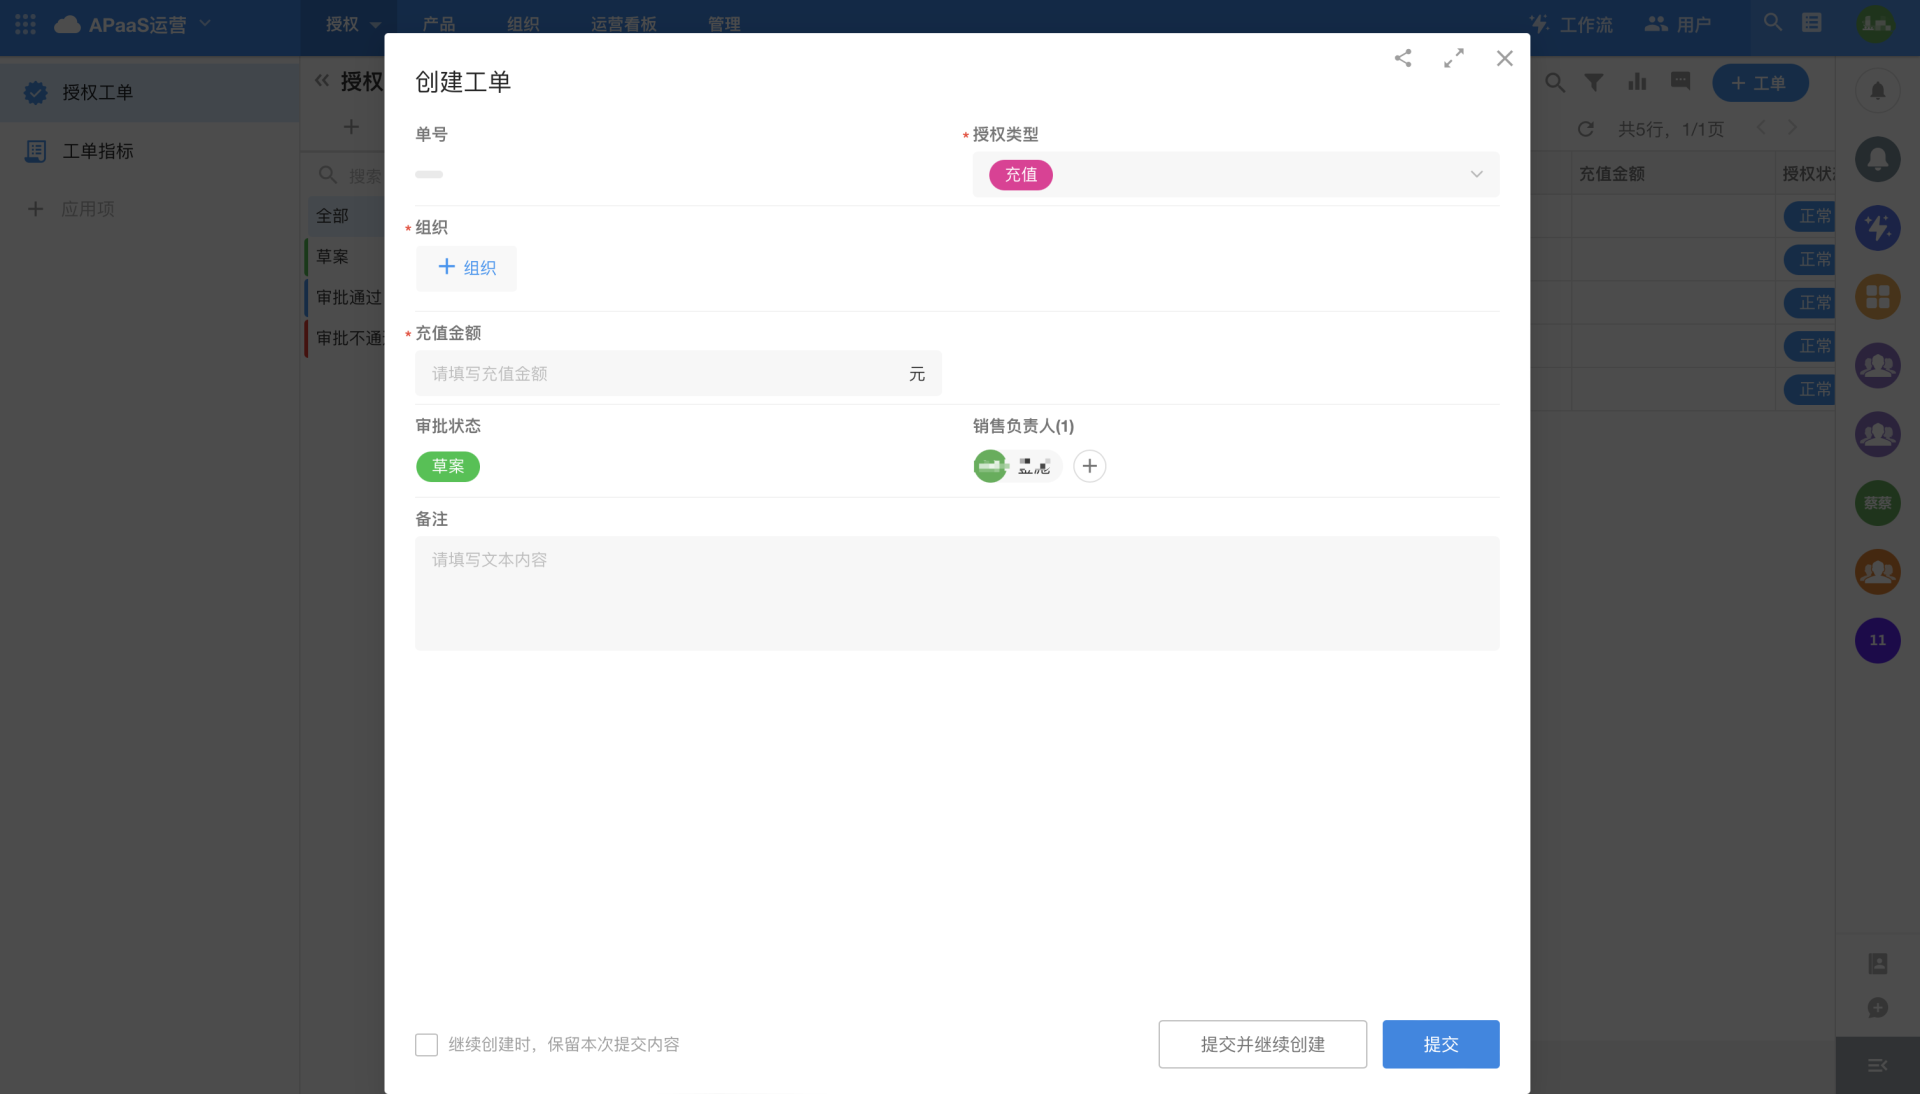This screenshot has height=1094, width=1920.
Task: Expand dialog with fullscreen arrows icon
Action: (x=1454, y=58)
